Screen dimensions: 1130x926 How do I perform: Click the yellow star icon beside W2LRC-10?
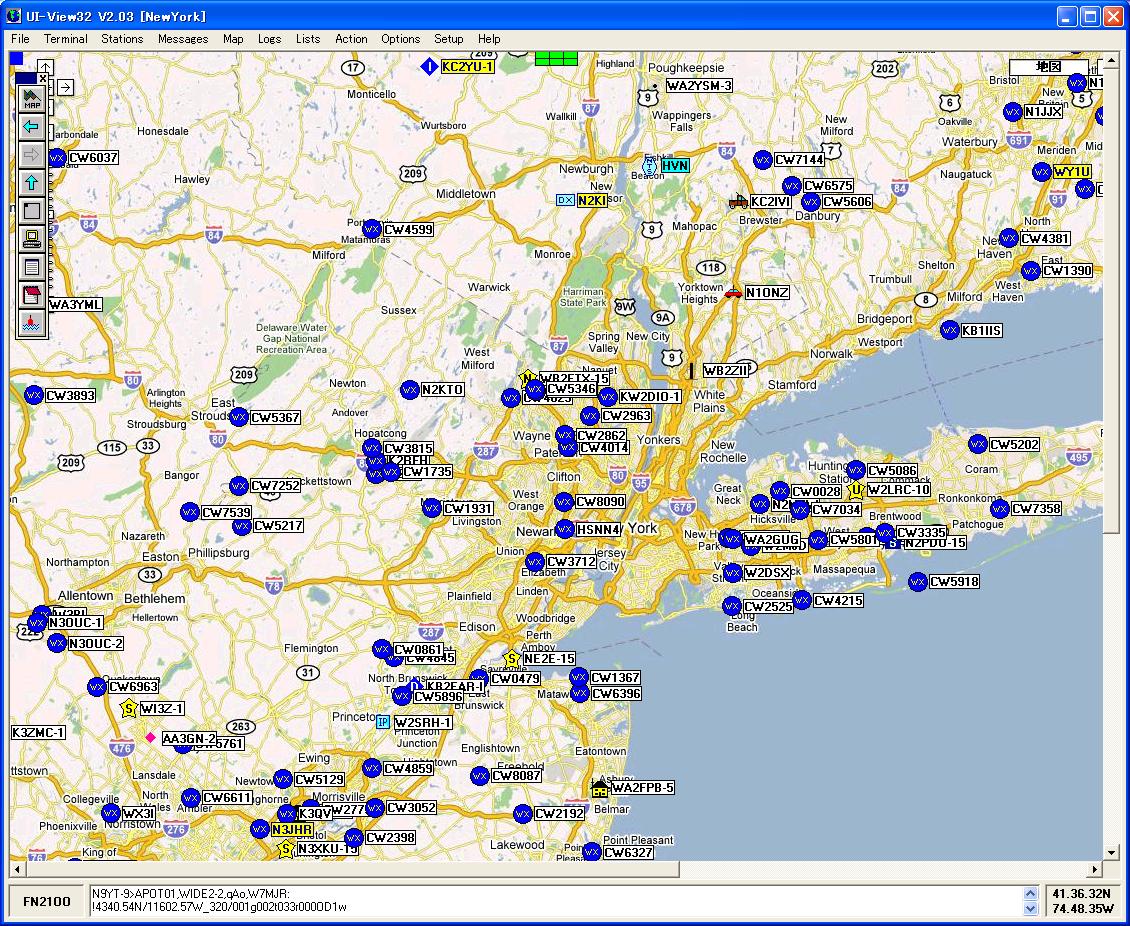(855, 491)
